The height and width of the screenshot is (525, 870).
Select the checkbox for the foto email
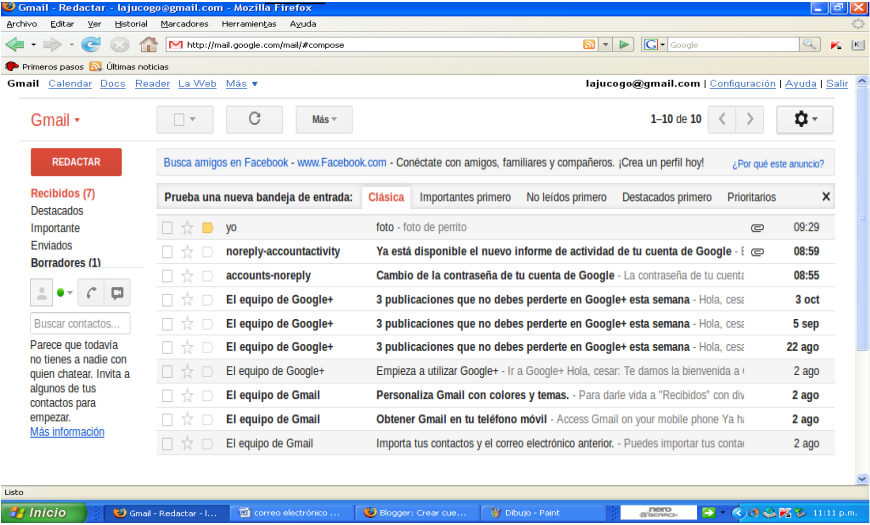coord(168,228)
